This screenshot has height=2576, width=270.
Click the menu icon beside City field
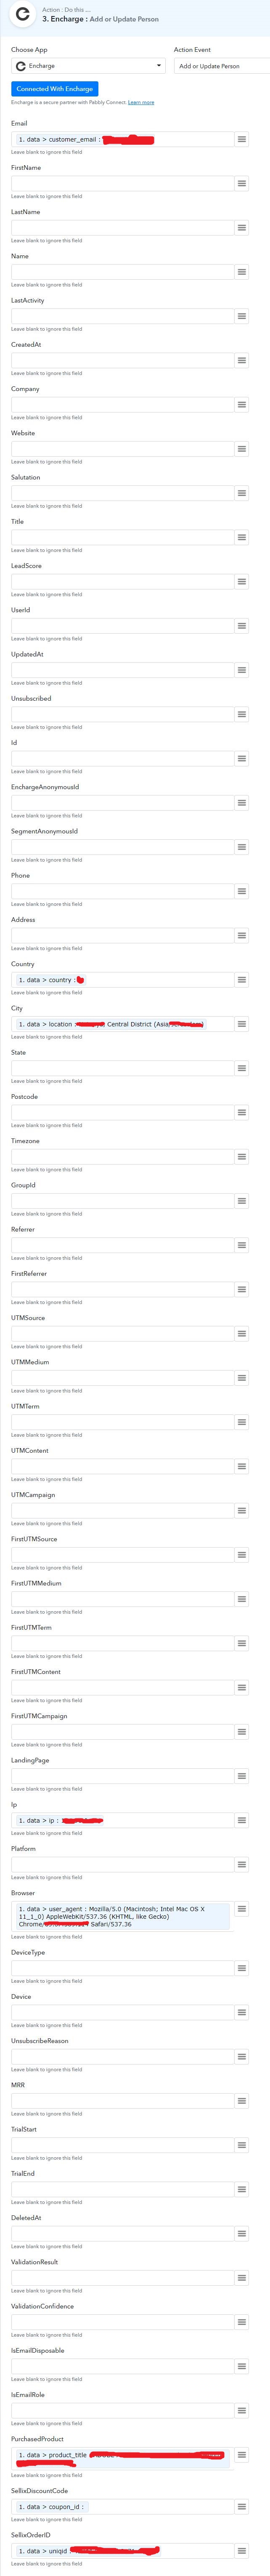click(x=241, y=1024)
